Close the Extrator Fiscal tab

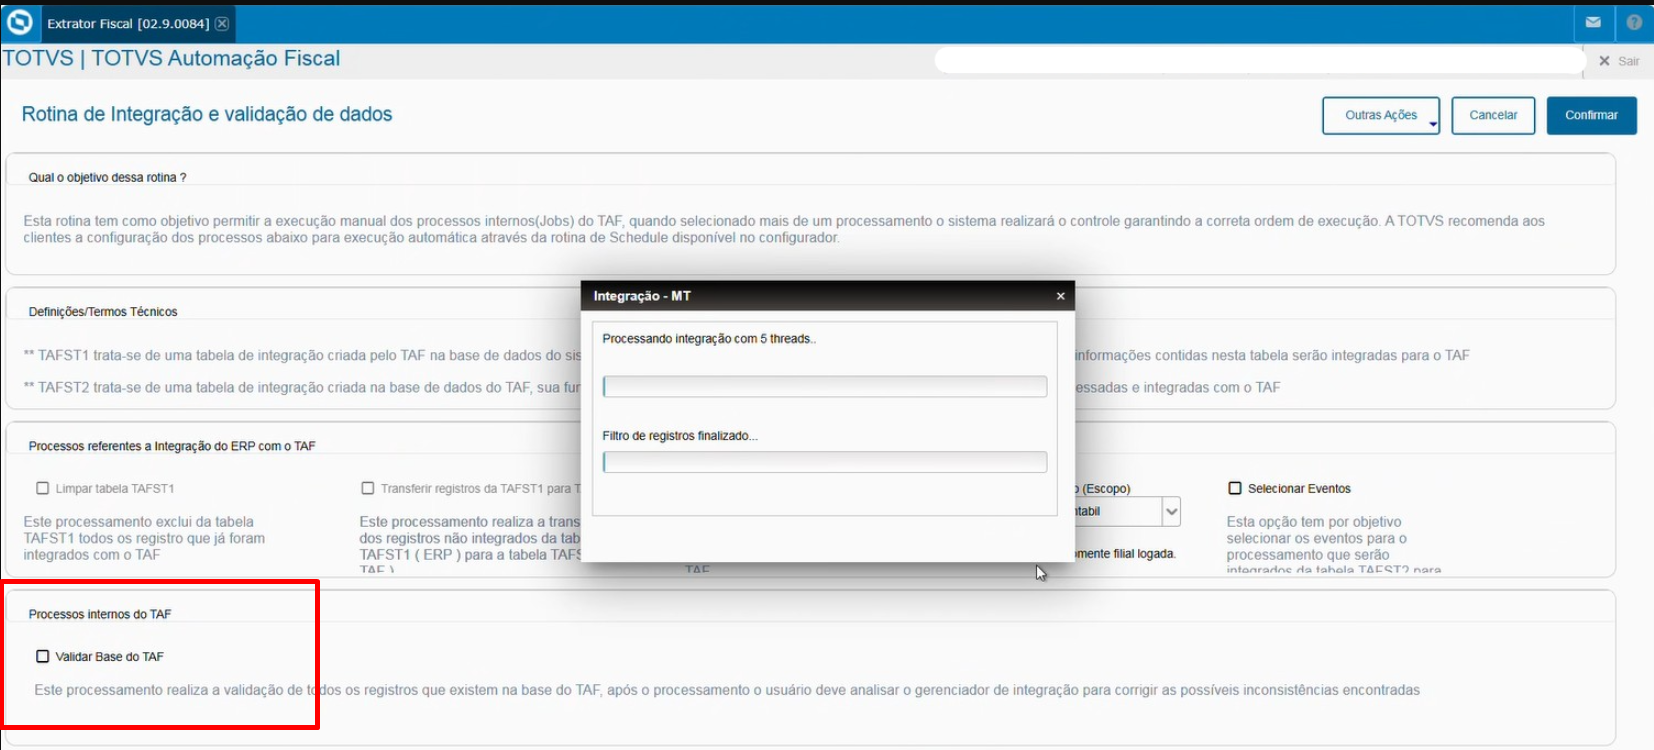coord(222,23)
